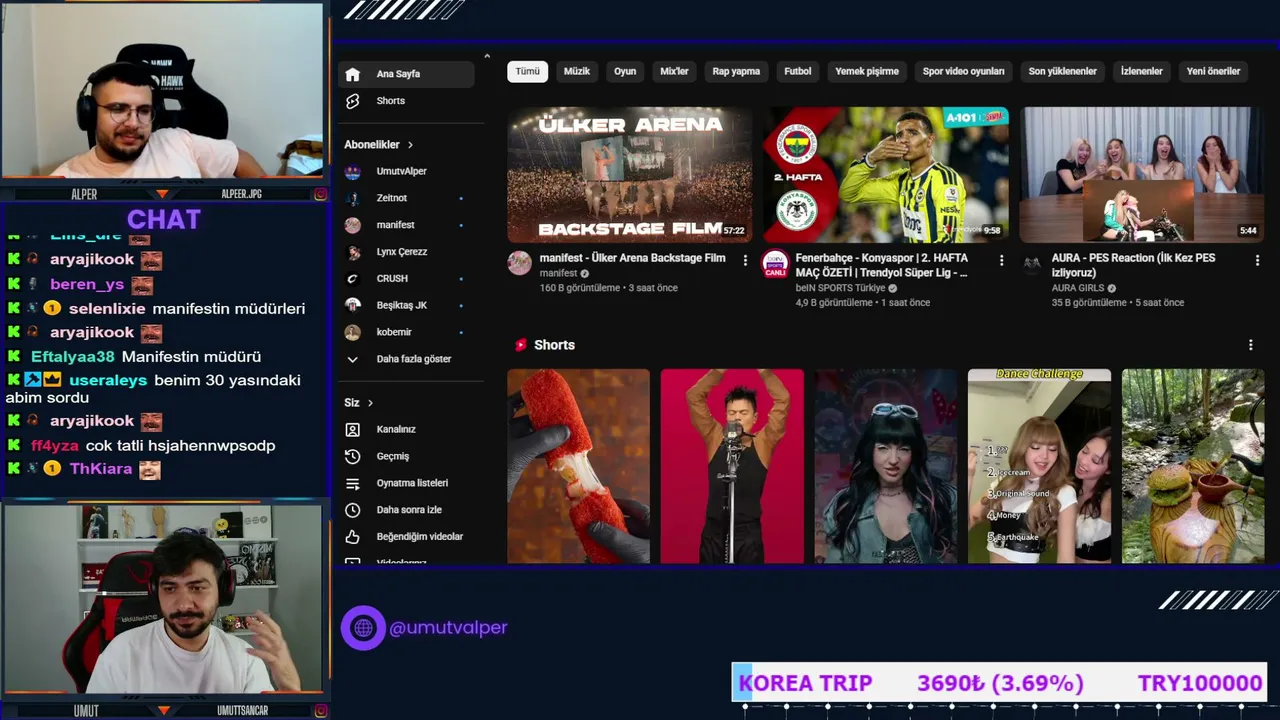Open the Fenerbahçe Konyaspor 2. Hafta thumbnail

(x=886, y=174)
